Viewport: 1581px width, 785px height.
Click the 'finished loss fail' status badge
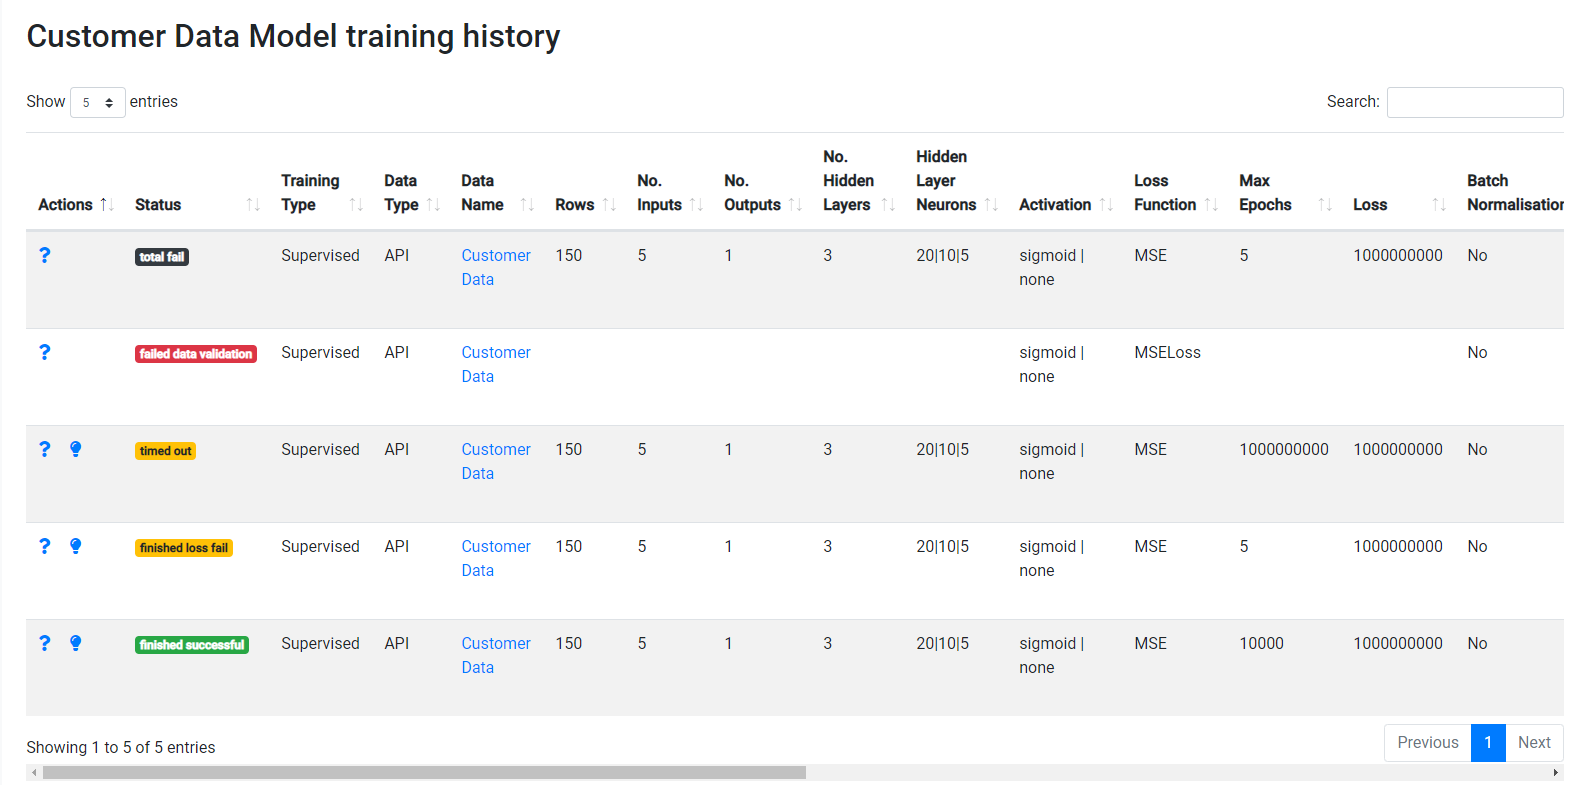pyautogui.click(x=184, y=548)
